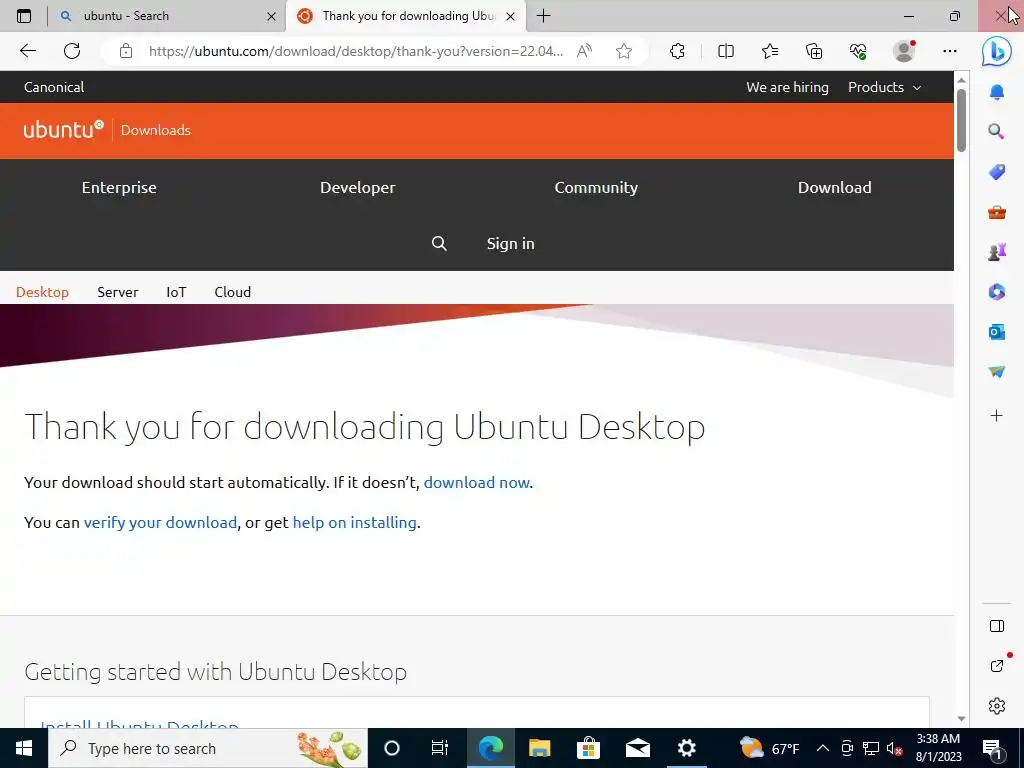Click the Sign in link
The image size is (1024, 768).
(511, 244)
